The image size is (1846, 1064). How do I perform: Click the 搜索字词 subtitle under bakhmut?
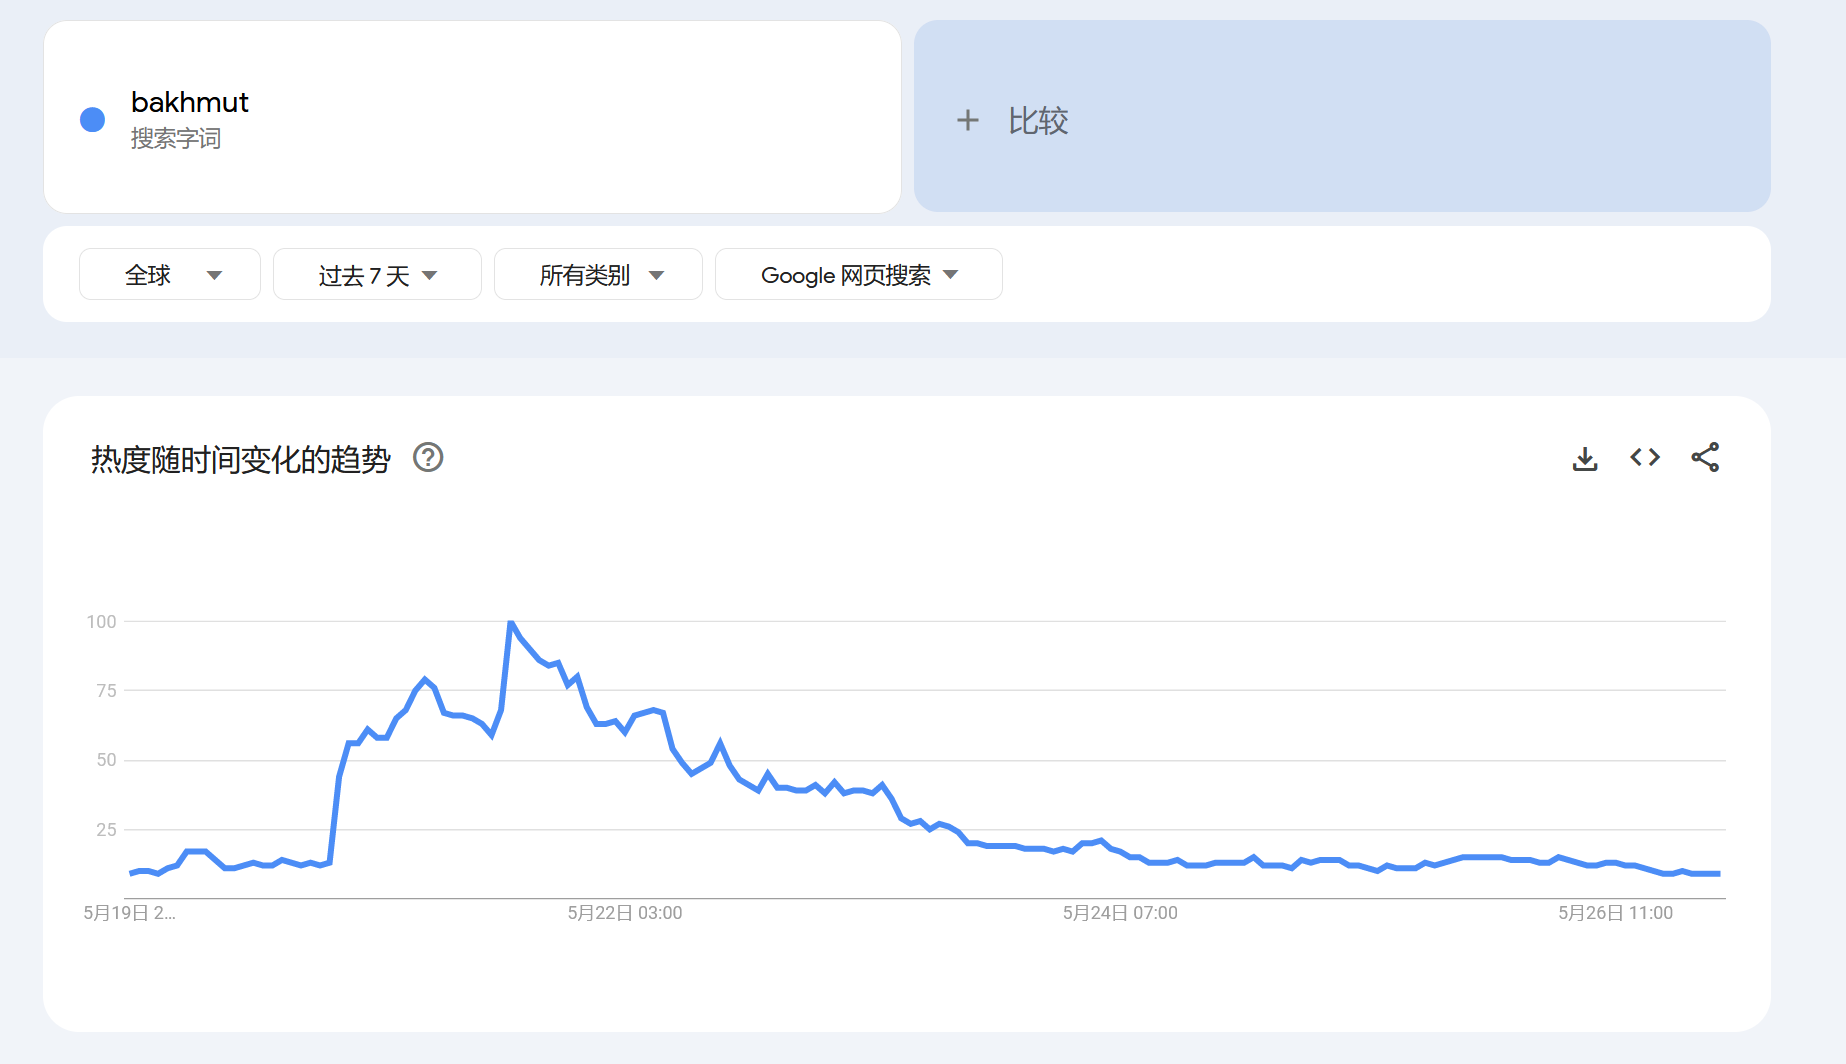click(x=176, y=139)
